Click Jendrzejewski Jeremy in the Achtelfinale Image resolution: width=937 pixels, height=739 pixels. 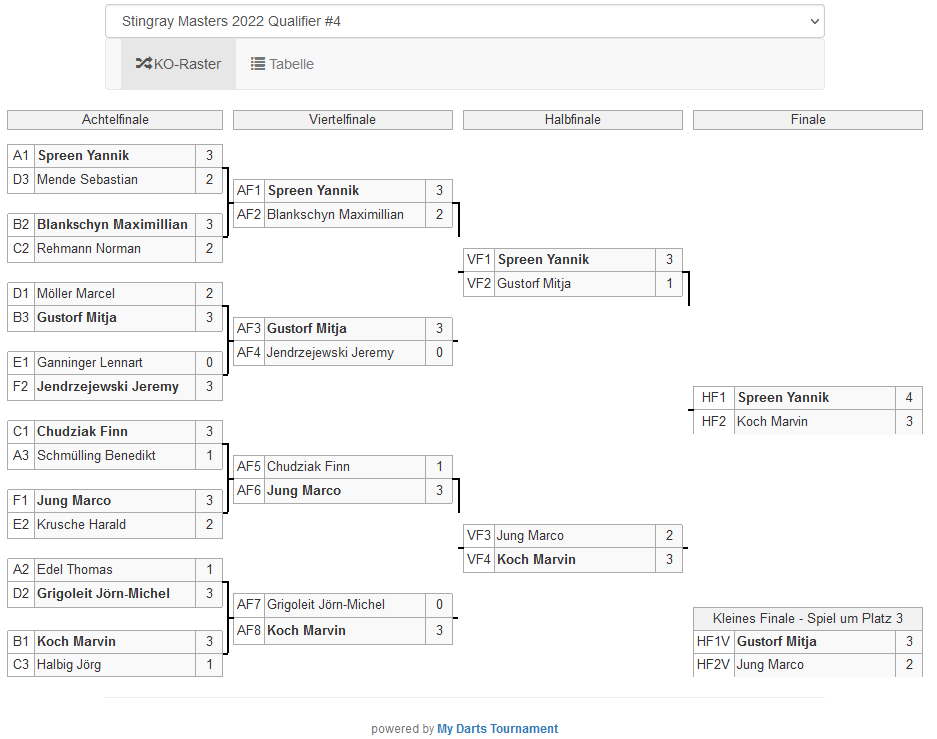pos(108,387)
